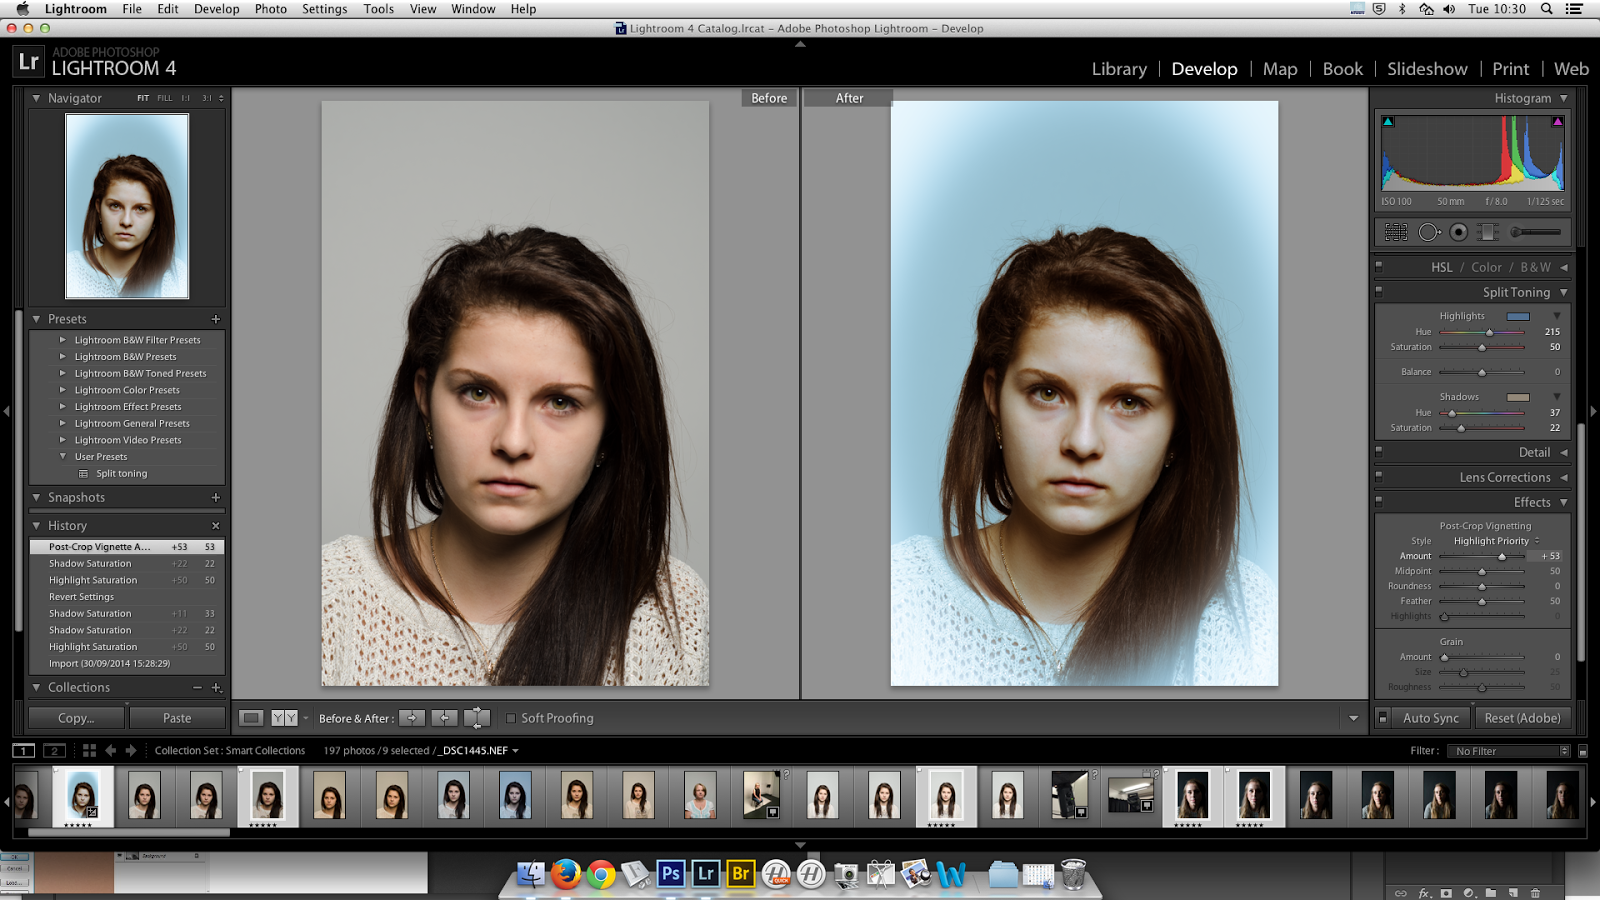The height and width of the screenshot is (900, 1600).
Task: Select the Revert Settings history step
Action: (x=82, y=597)
